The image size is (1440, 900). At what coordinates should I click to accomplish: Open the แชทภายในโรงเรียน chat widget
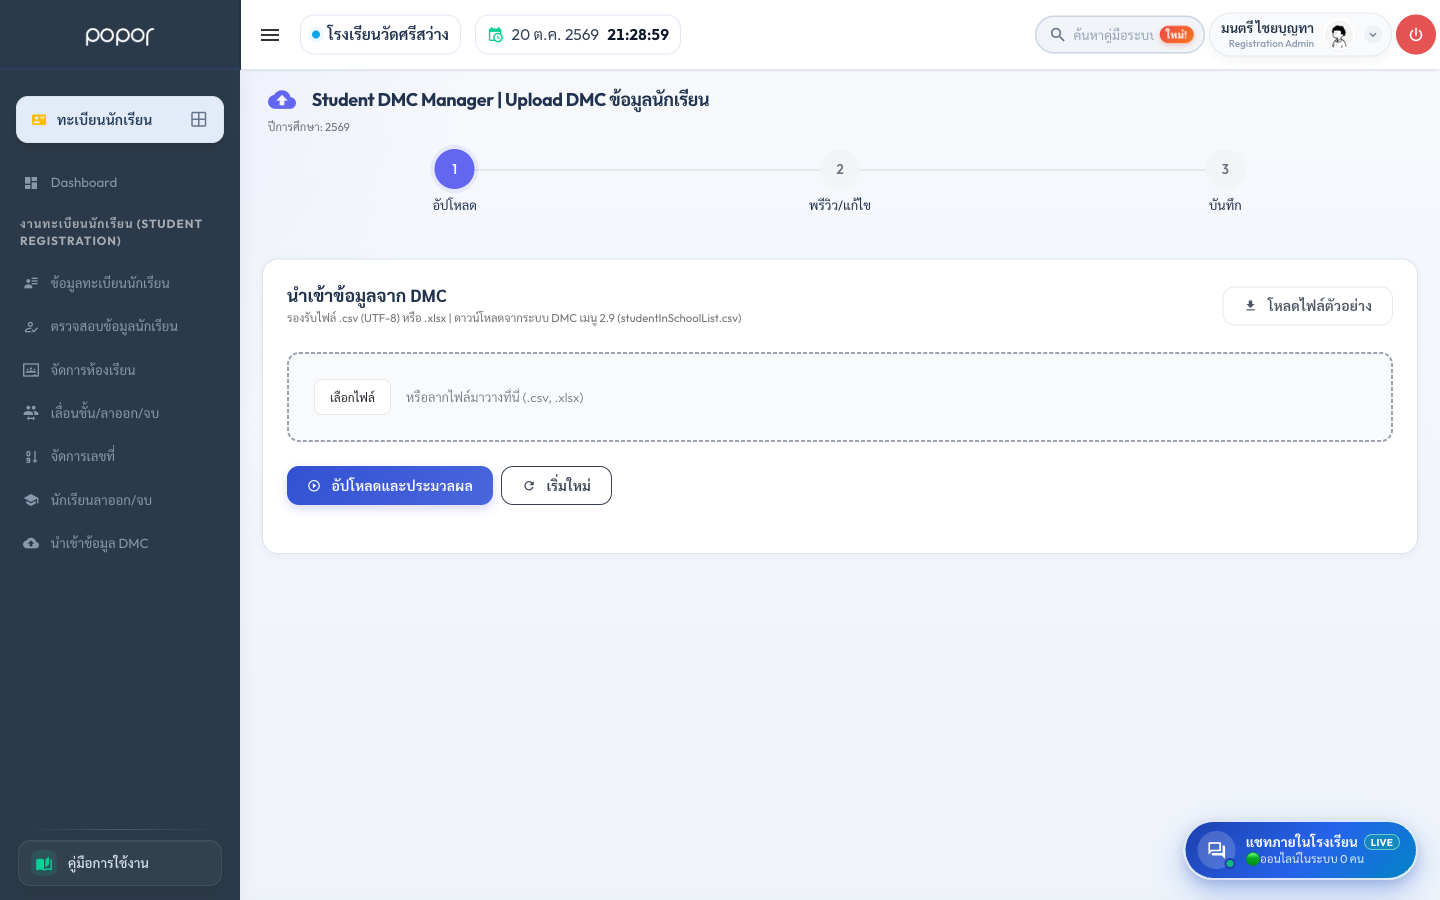click(x=1301, y=851)
